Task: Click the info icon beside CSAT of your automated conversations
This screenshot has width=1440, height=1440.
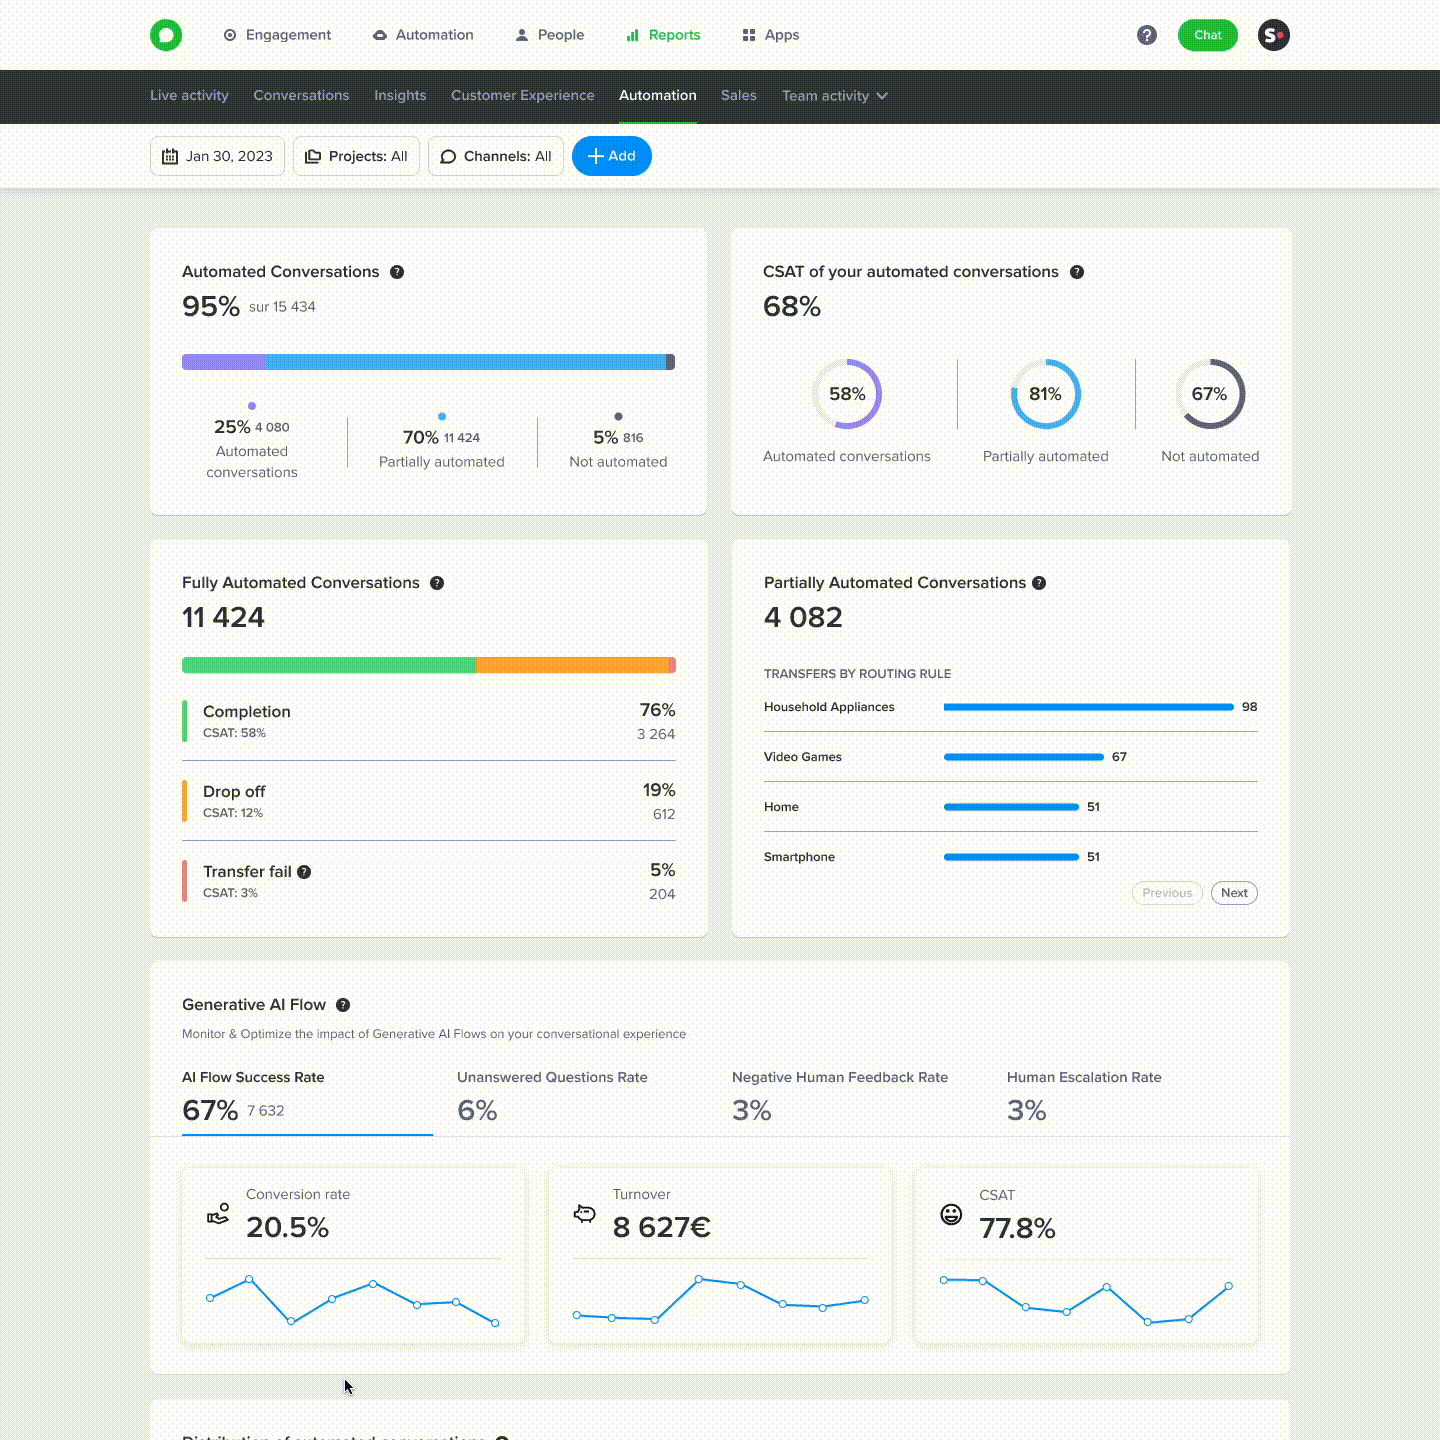Action: [x=1077, y=272]
